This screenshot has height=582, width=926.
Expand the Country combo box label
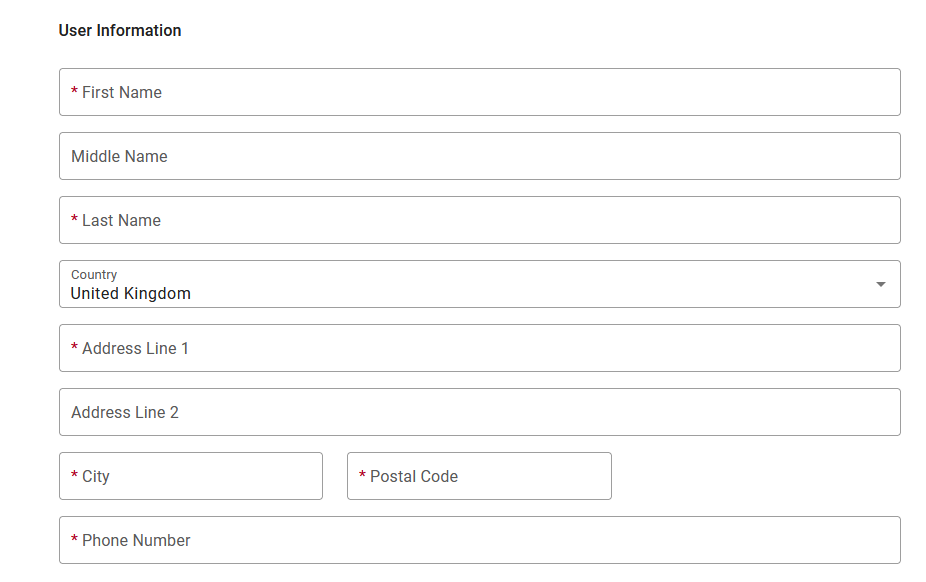tap(94, 274)
